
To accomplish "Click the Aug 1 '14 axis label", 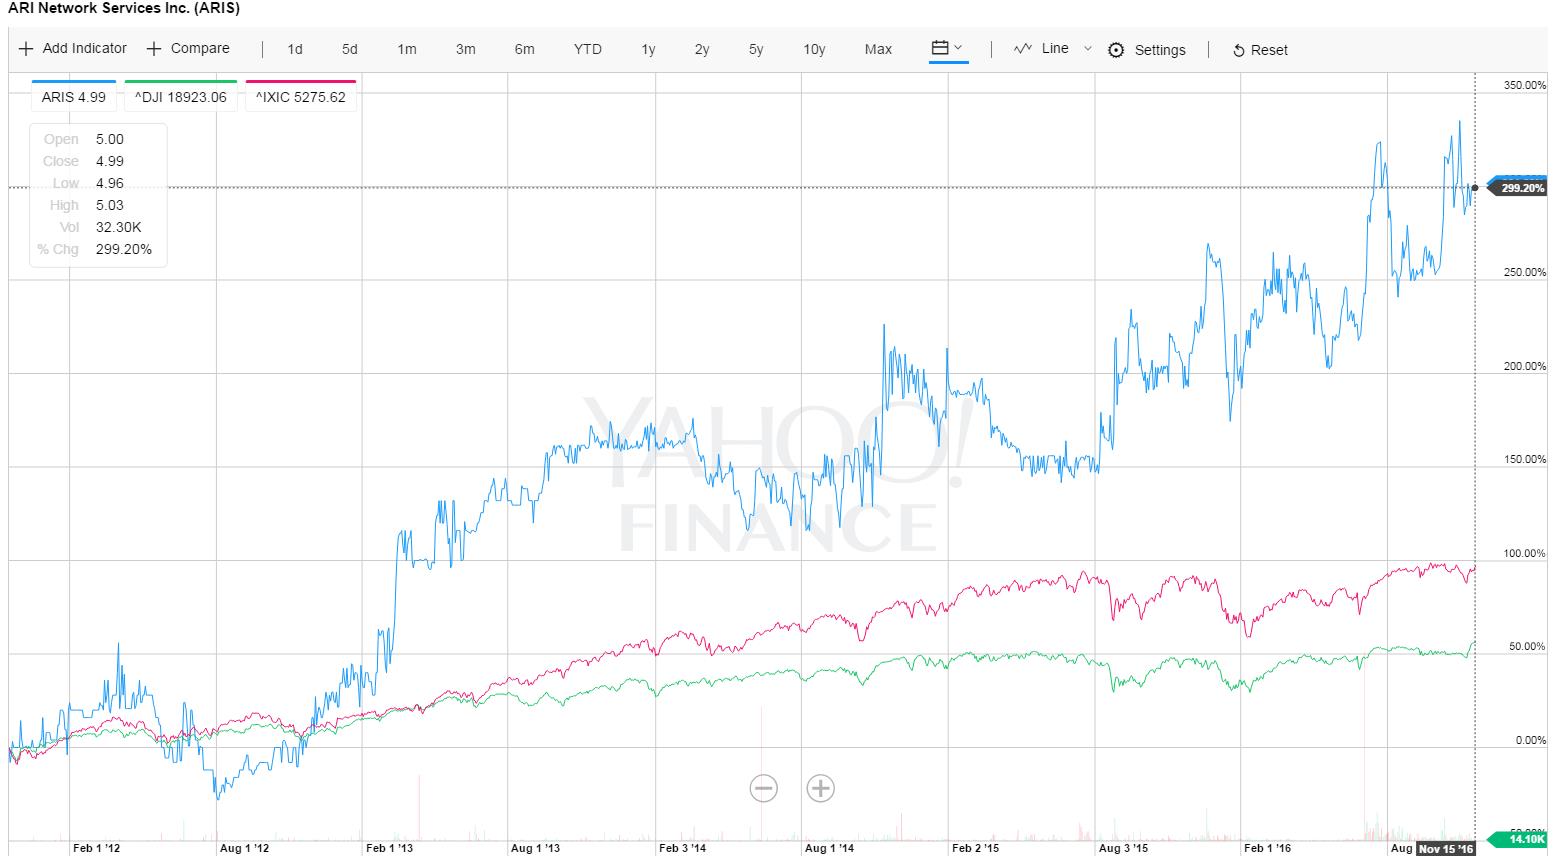I will click(x=829, y=848).
